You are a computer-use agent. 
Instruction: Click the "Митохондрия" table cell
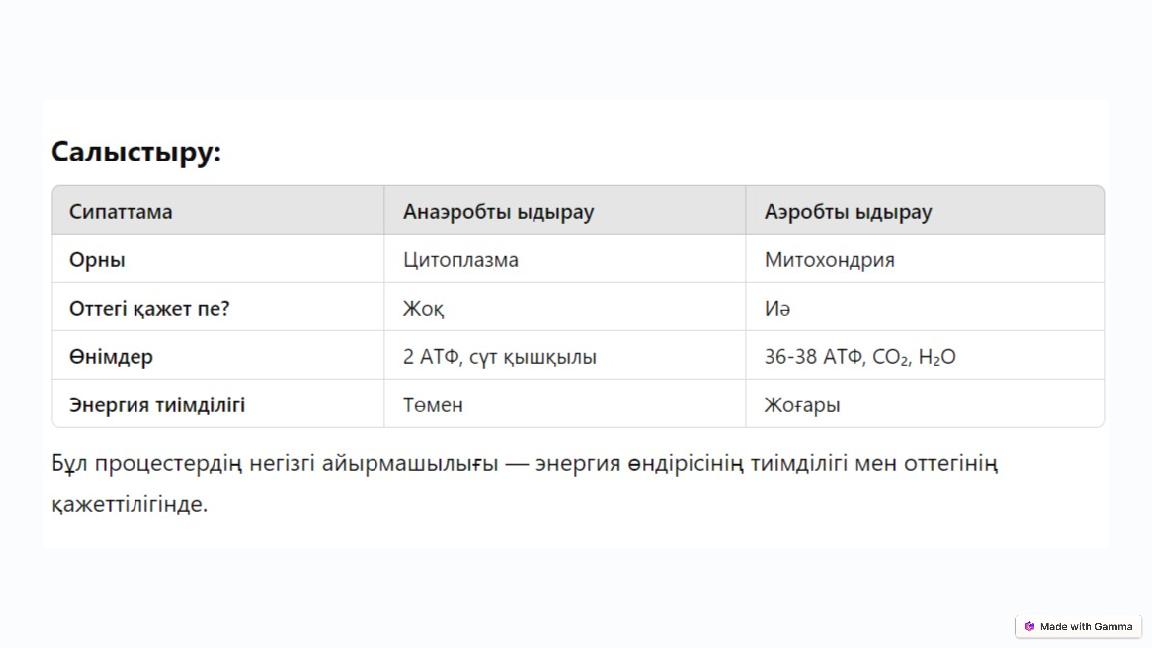pyautogui.click(x=829, y=260)
